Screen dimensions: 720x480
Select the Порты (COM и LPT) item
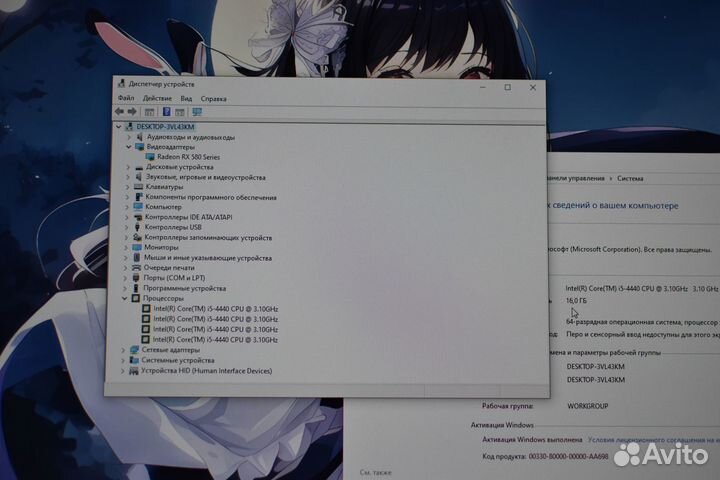point(175,278)
